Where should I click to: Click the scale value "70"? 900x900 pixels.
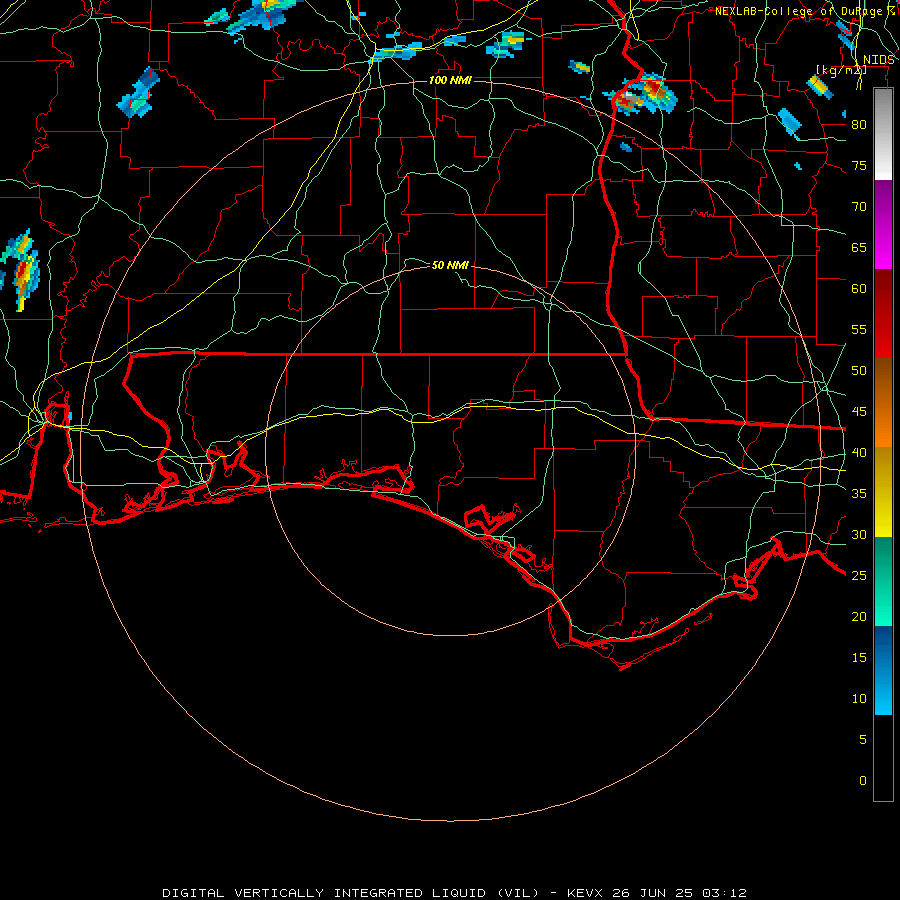859,207
